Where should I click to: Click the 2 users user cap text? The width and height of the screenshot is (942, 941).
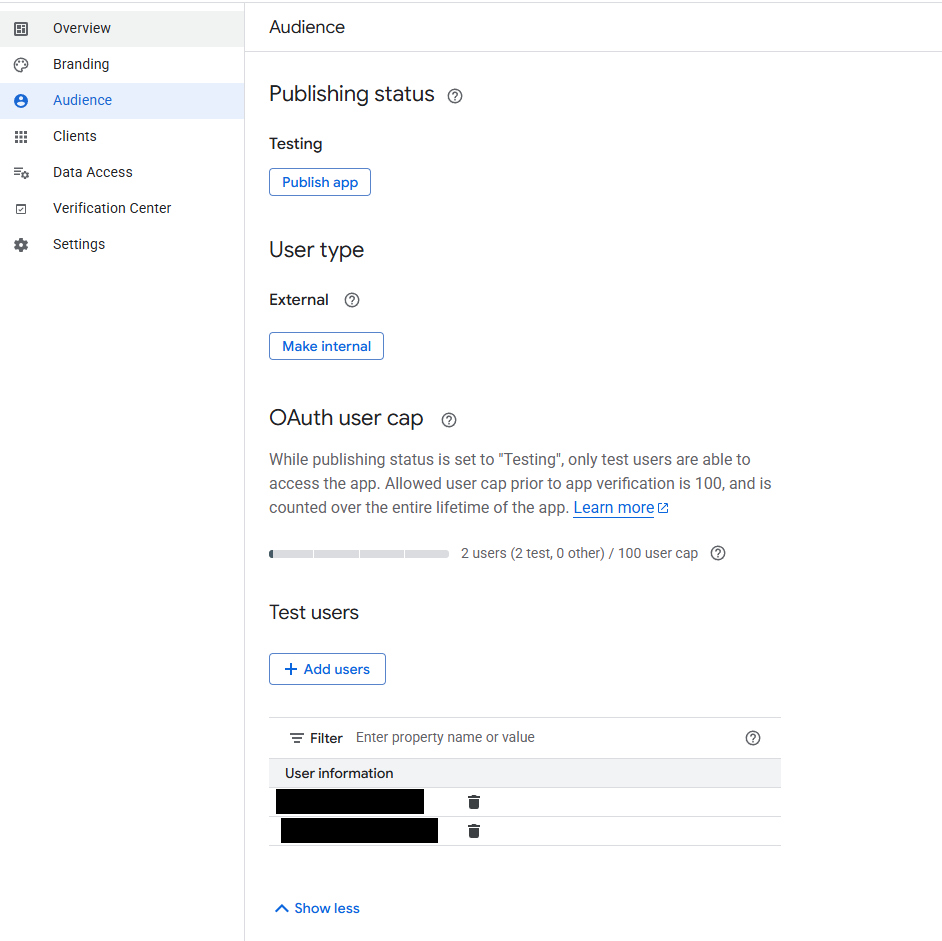click(x=579, y=553)
